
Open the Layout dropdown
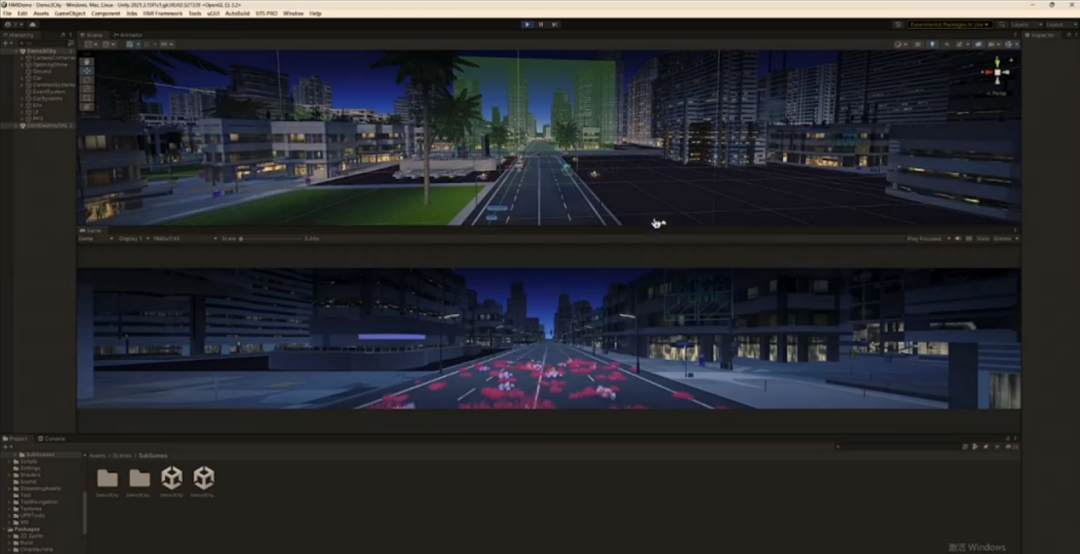coord(1056,24)
